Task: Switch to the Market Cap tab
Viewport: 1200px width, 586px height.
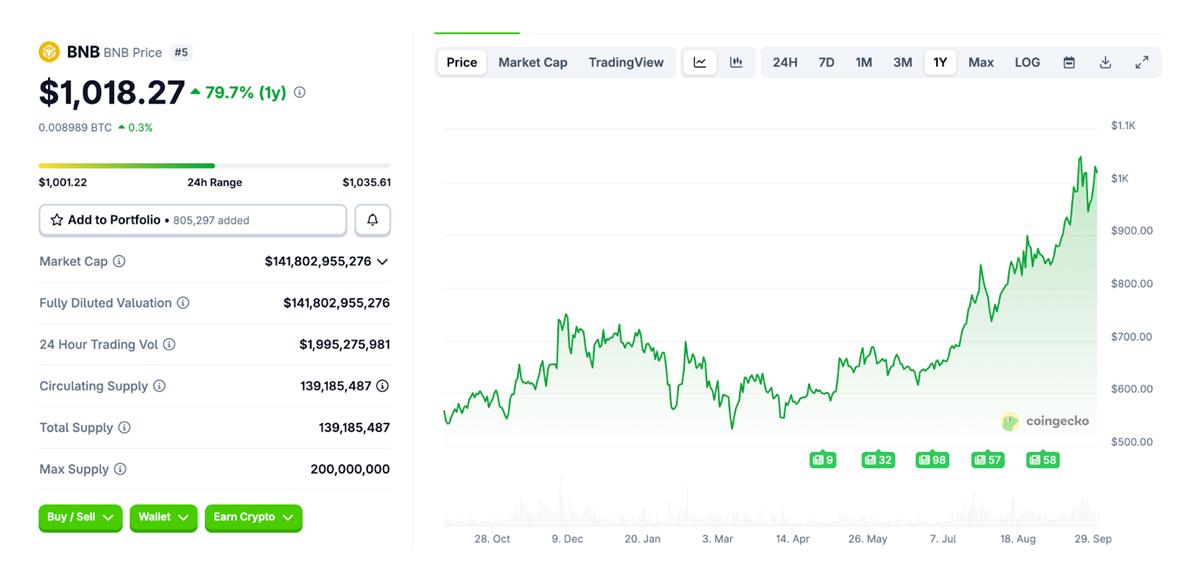Action: (532, 62)
